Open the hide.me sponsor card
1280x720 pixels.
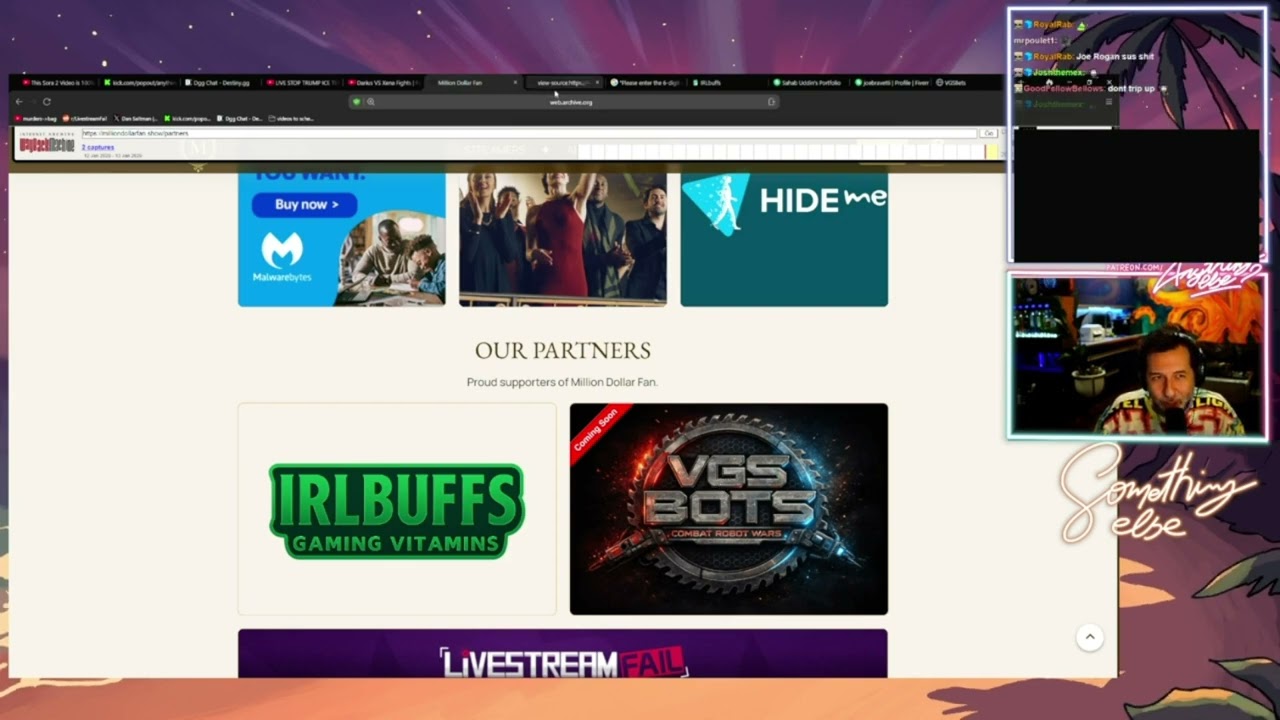(x=784, y=240)
